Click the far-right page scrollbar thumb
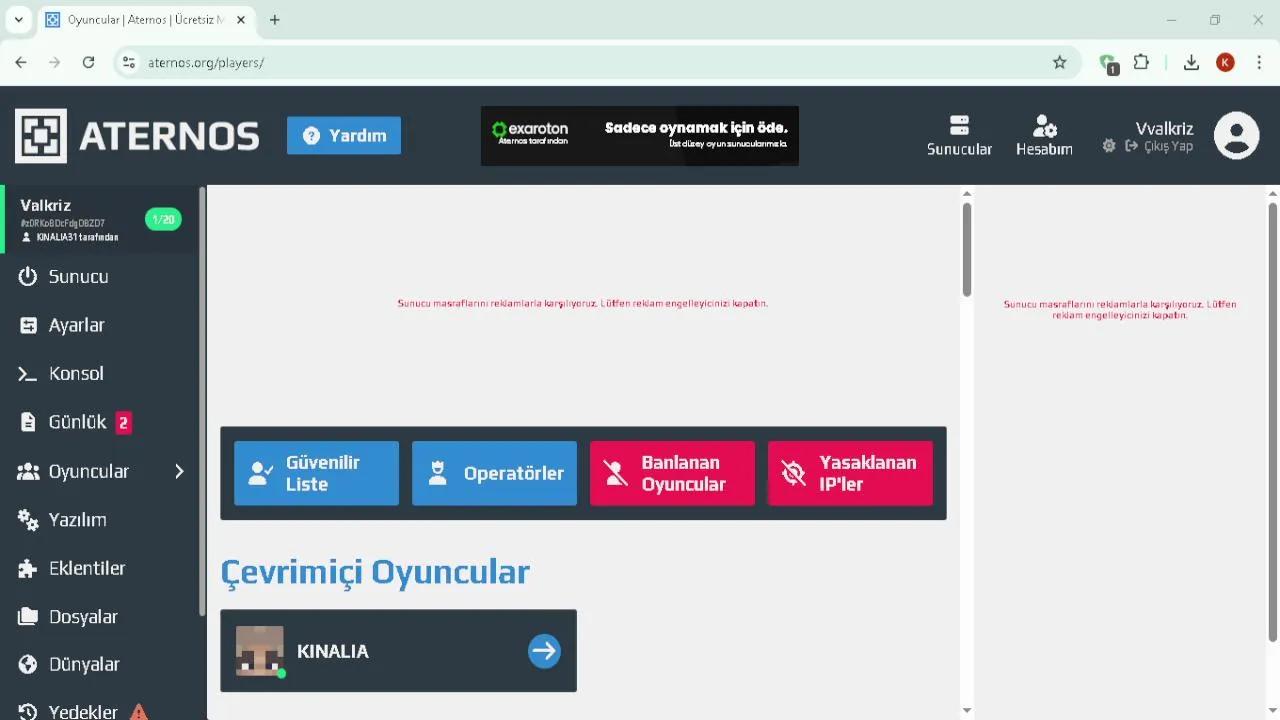Screen dimensions: 1280x720 pos(1272,422)
